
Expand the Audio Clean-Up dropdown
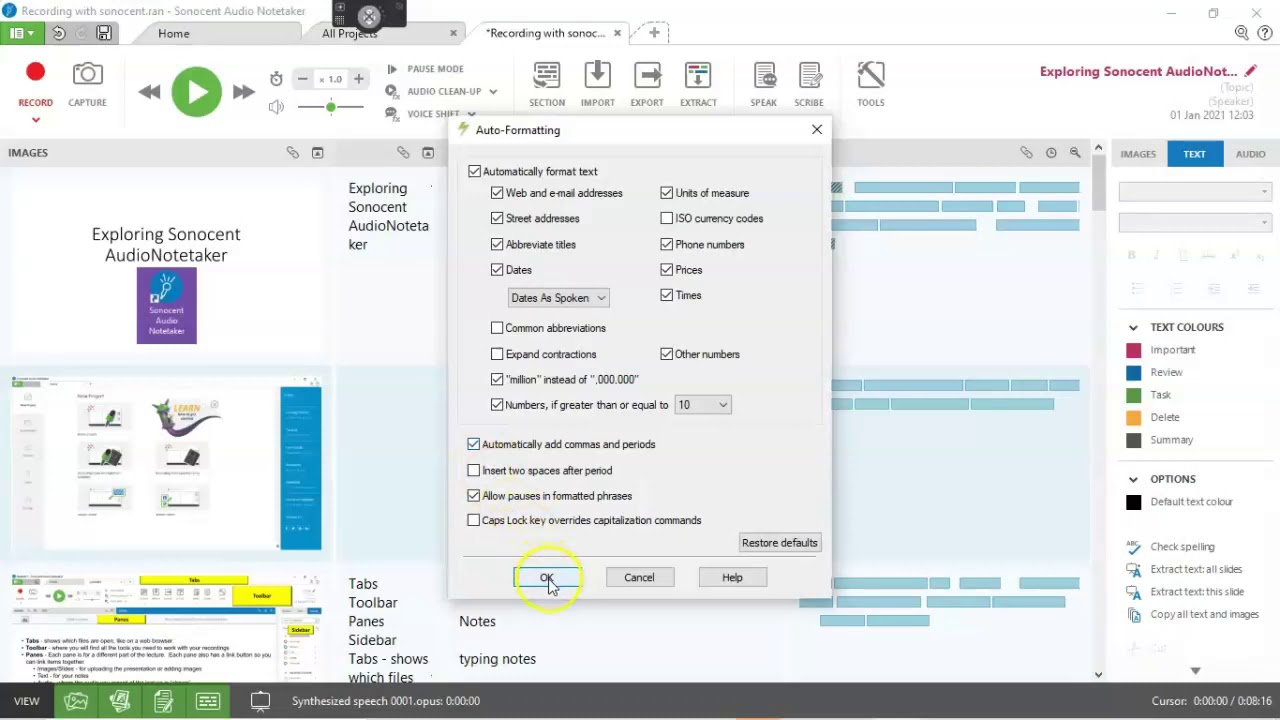[494, 91]
